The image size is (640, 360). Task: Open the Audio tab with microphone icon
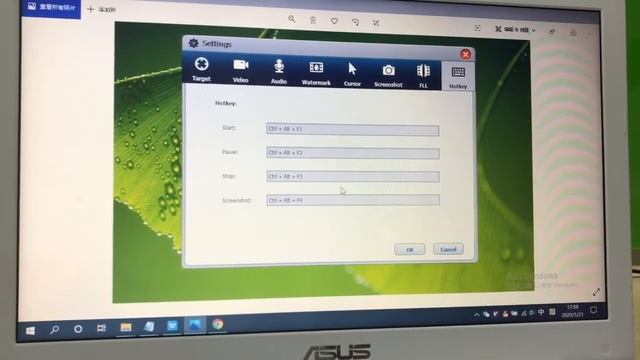click(279, 72)
